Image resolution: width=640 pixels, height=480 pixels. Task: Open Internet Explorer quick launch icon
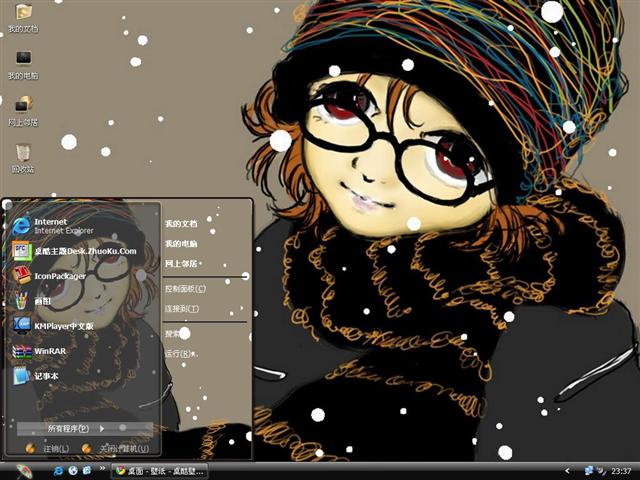[x=58, y=471]
